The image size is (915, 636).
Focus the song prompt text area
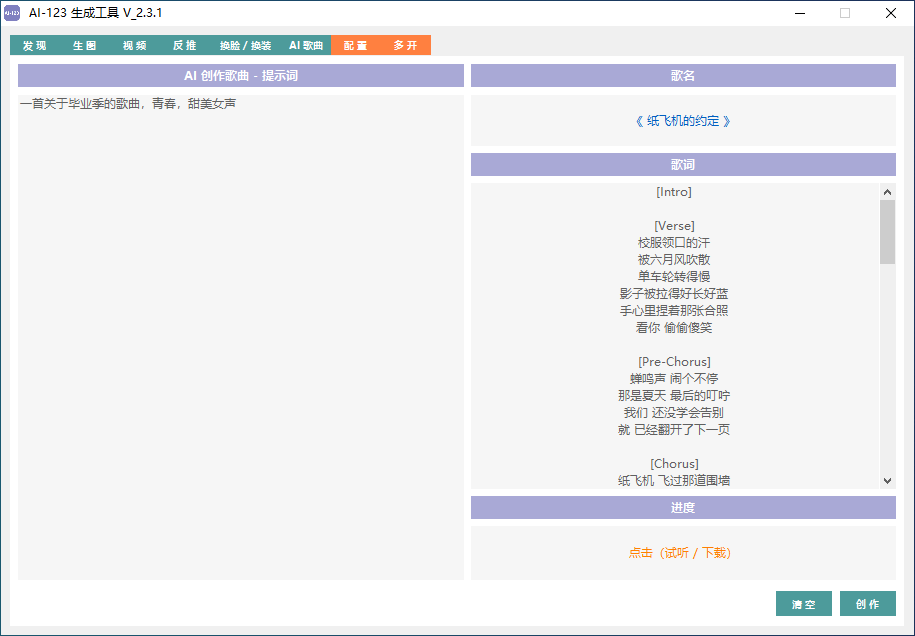[240, 337]
